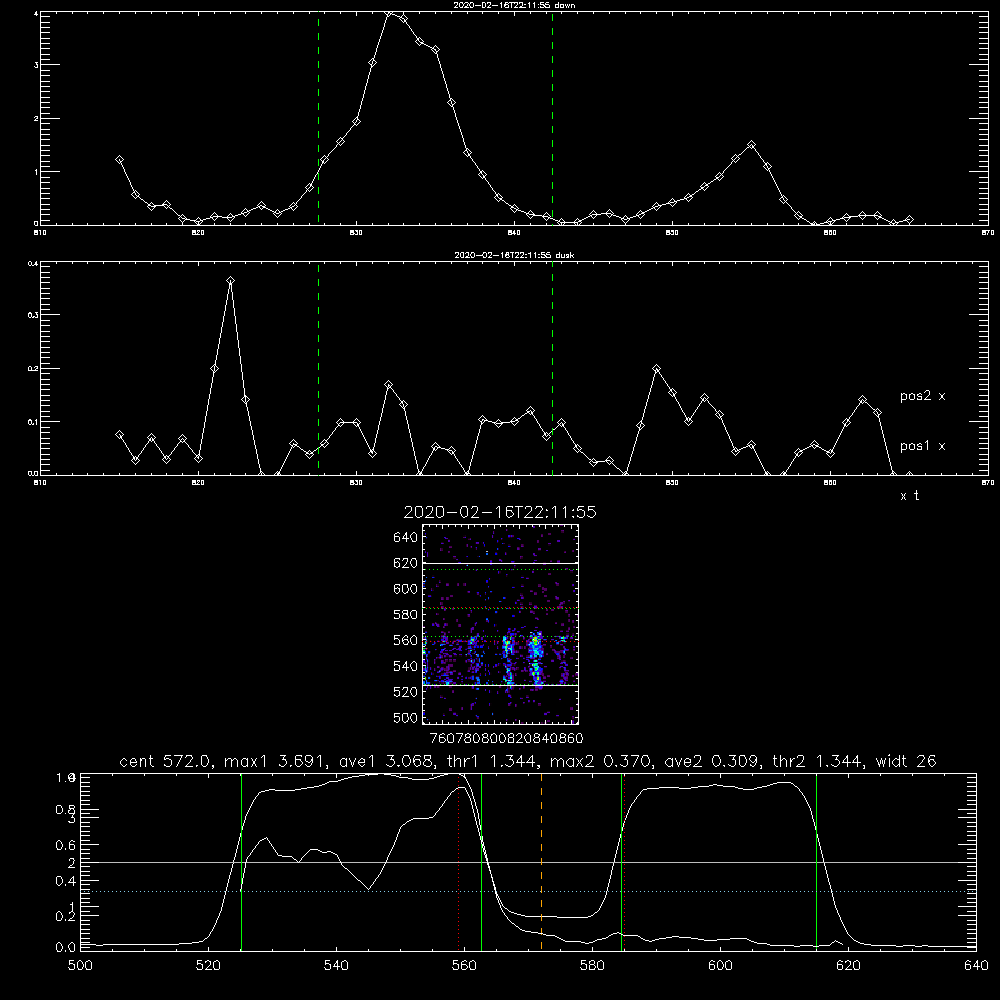Click the '580' label on bottom plot x-axis
The height and width of the screenshot is (1000, 1000).
pos(592,965)
